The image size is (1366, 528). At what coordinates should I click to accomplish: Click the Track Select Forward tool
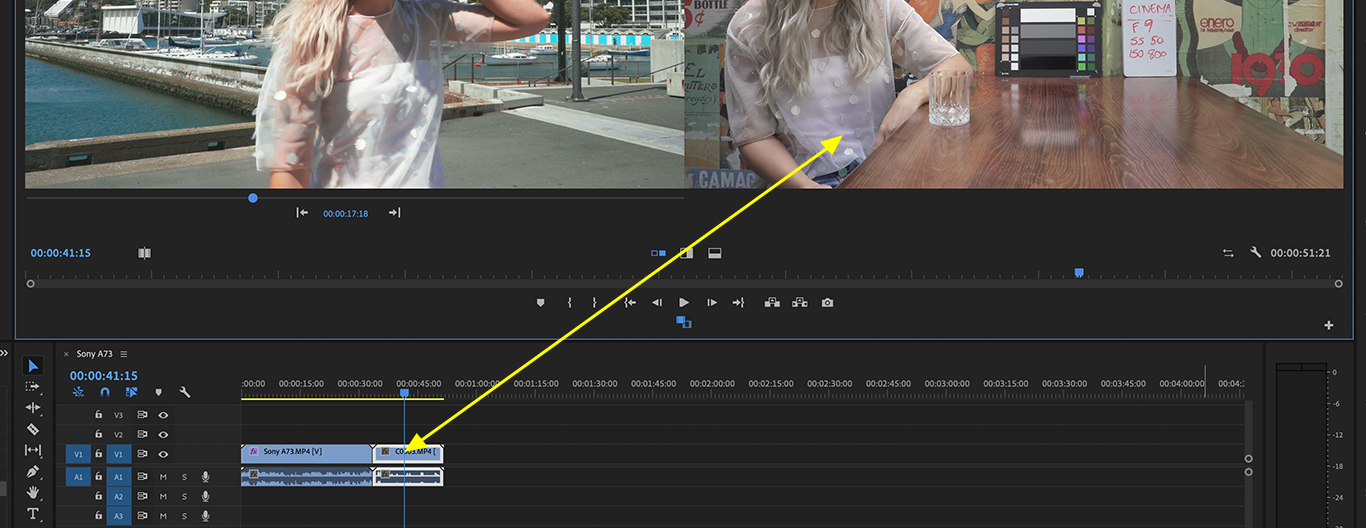(x=32, y=387)
